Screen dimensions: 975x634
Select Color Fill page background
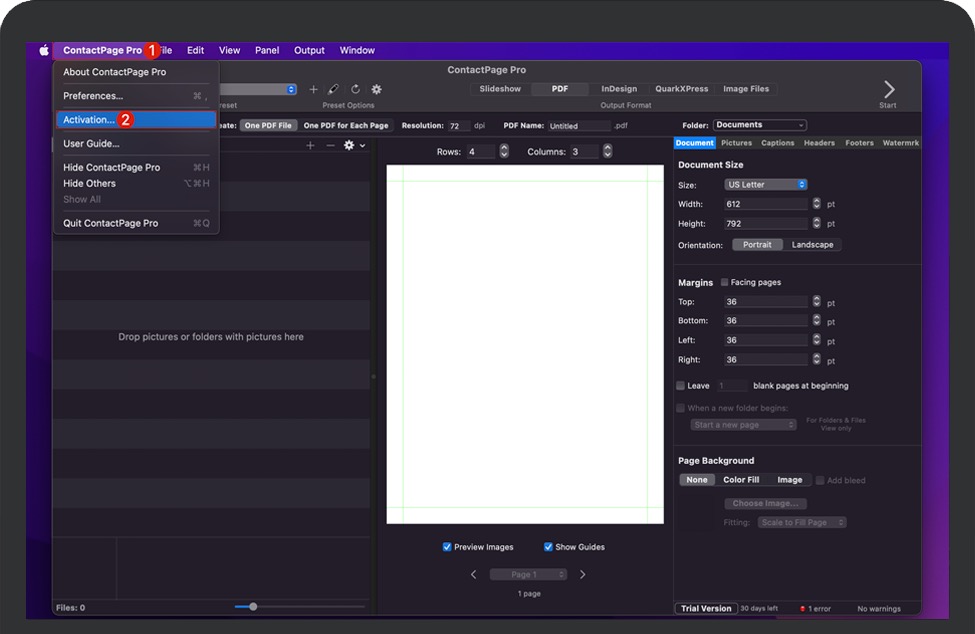tap(741, 480)
